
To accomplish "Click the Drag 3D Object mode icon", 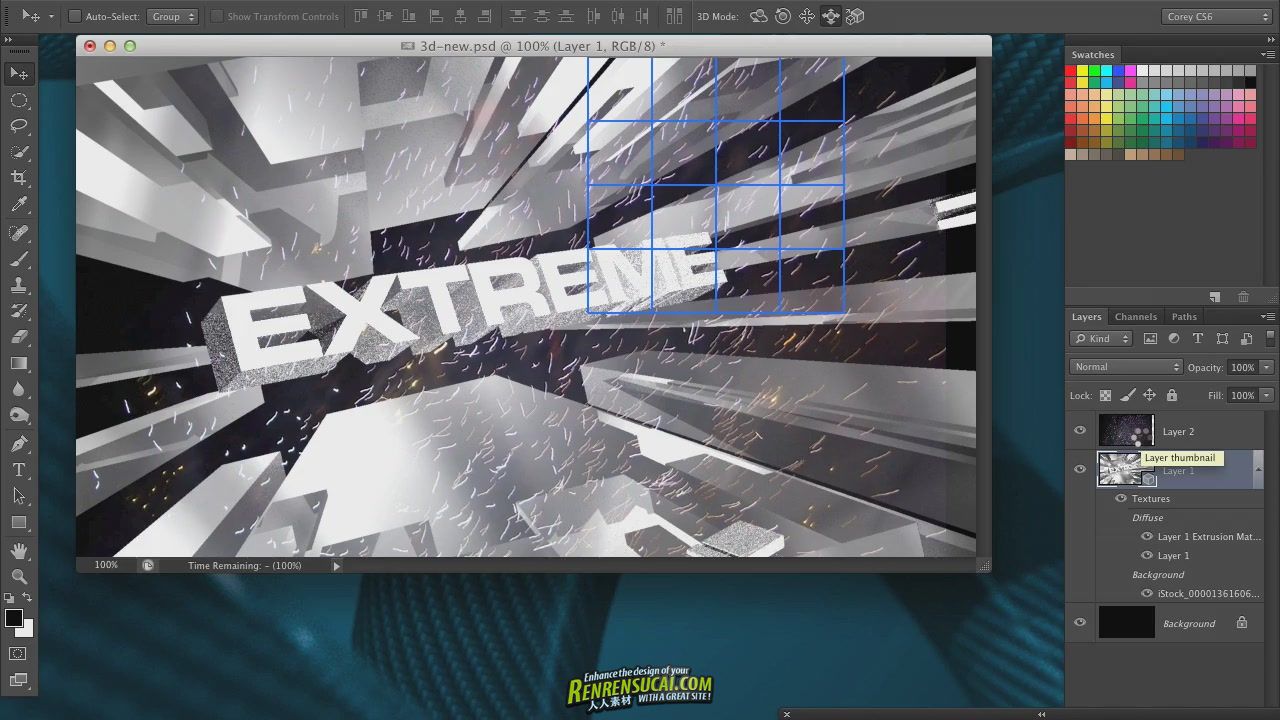I will (x=807, y=16).
